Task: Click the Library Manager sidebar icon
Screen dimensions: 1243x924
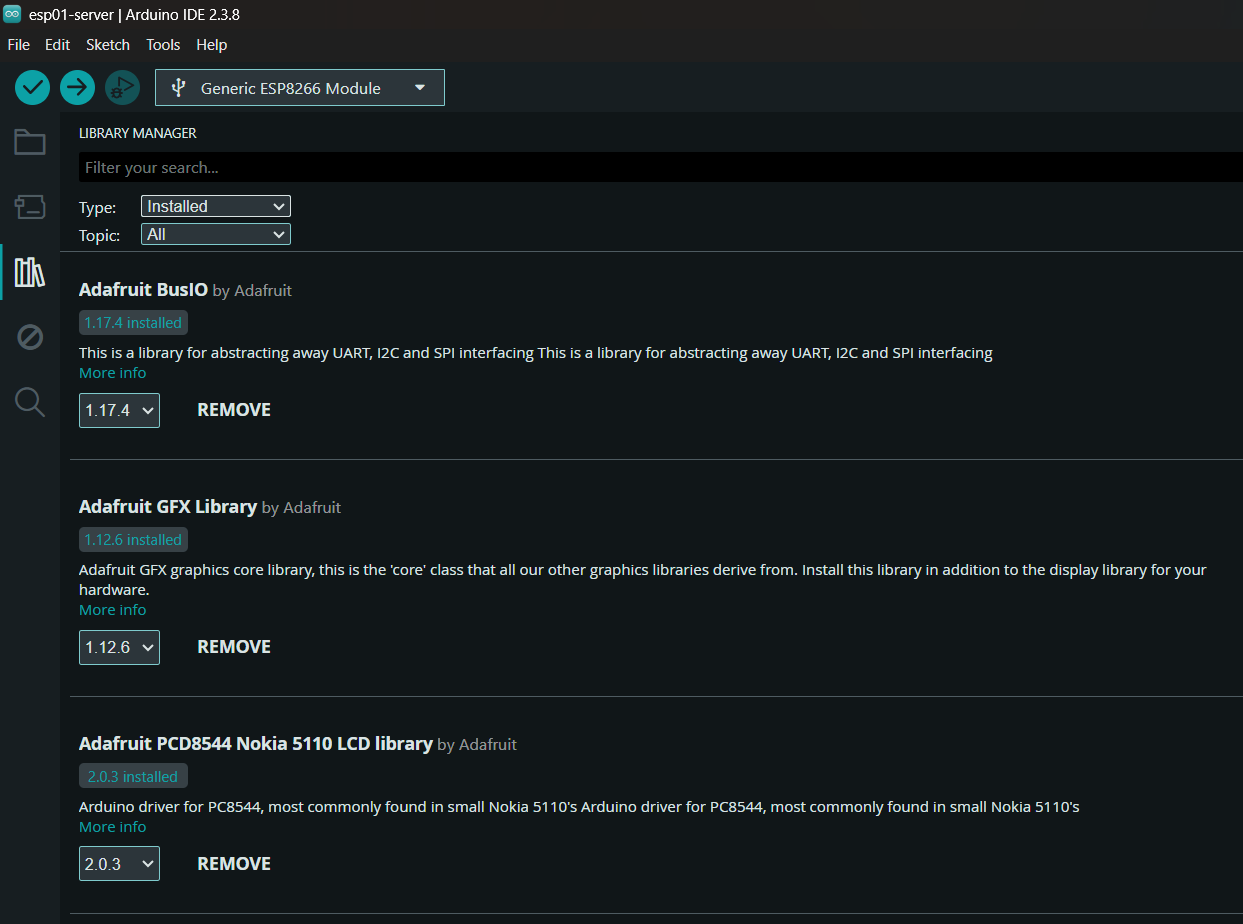Action: pos(30,272)
